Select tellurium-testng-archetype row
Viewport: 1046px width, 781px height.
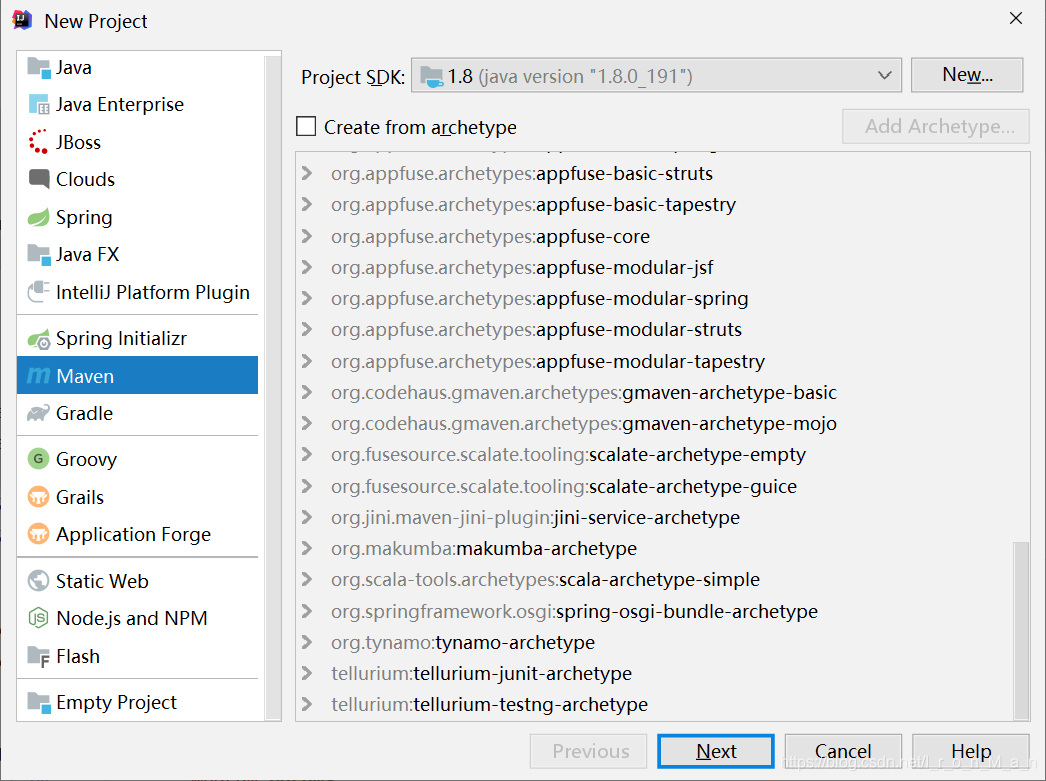point(654,705)
